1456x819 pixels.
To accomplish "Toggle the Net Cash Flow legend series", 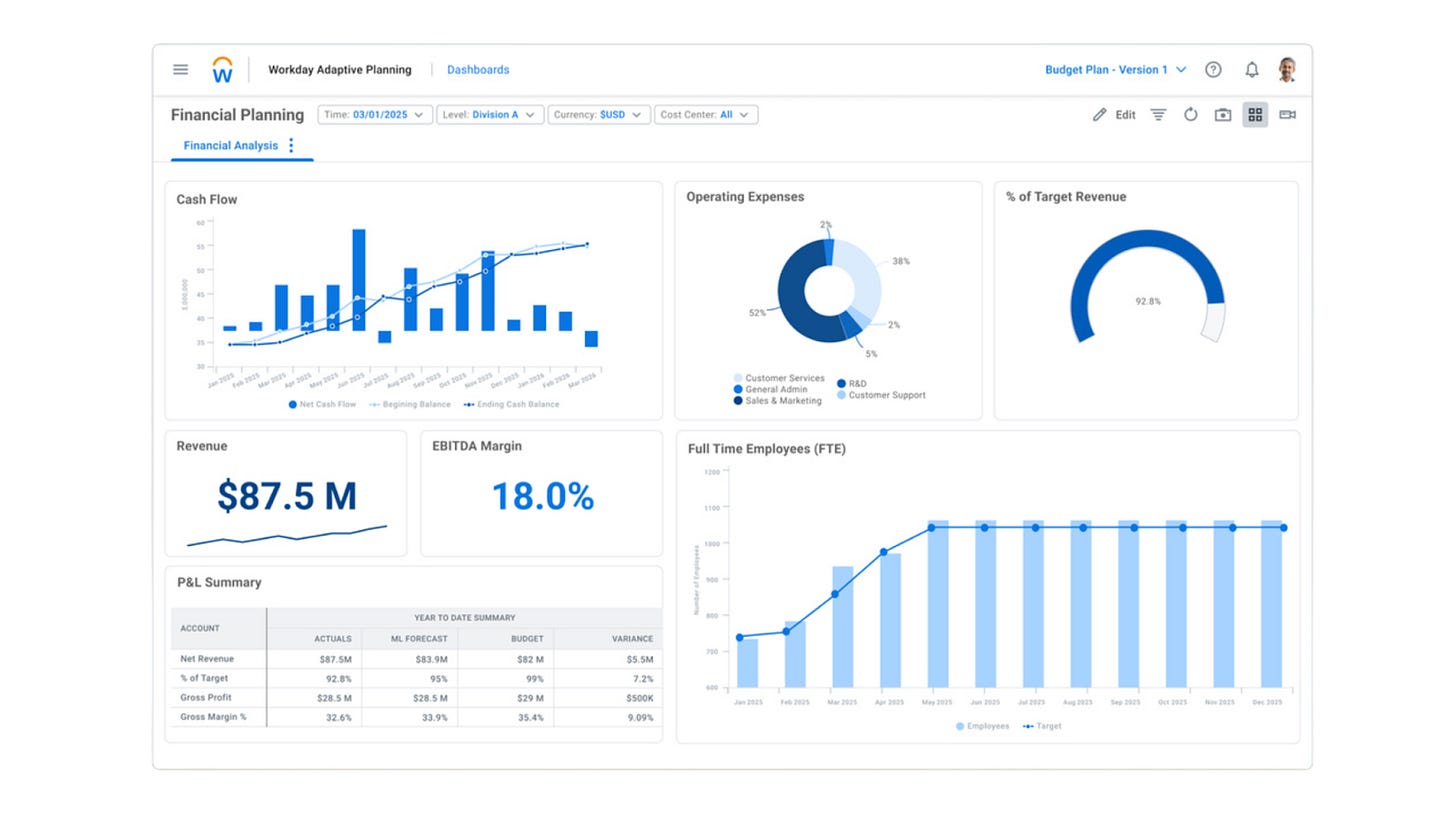I will click(x=320, y=404).
